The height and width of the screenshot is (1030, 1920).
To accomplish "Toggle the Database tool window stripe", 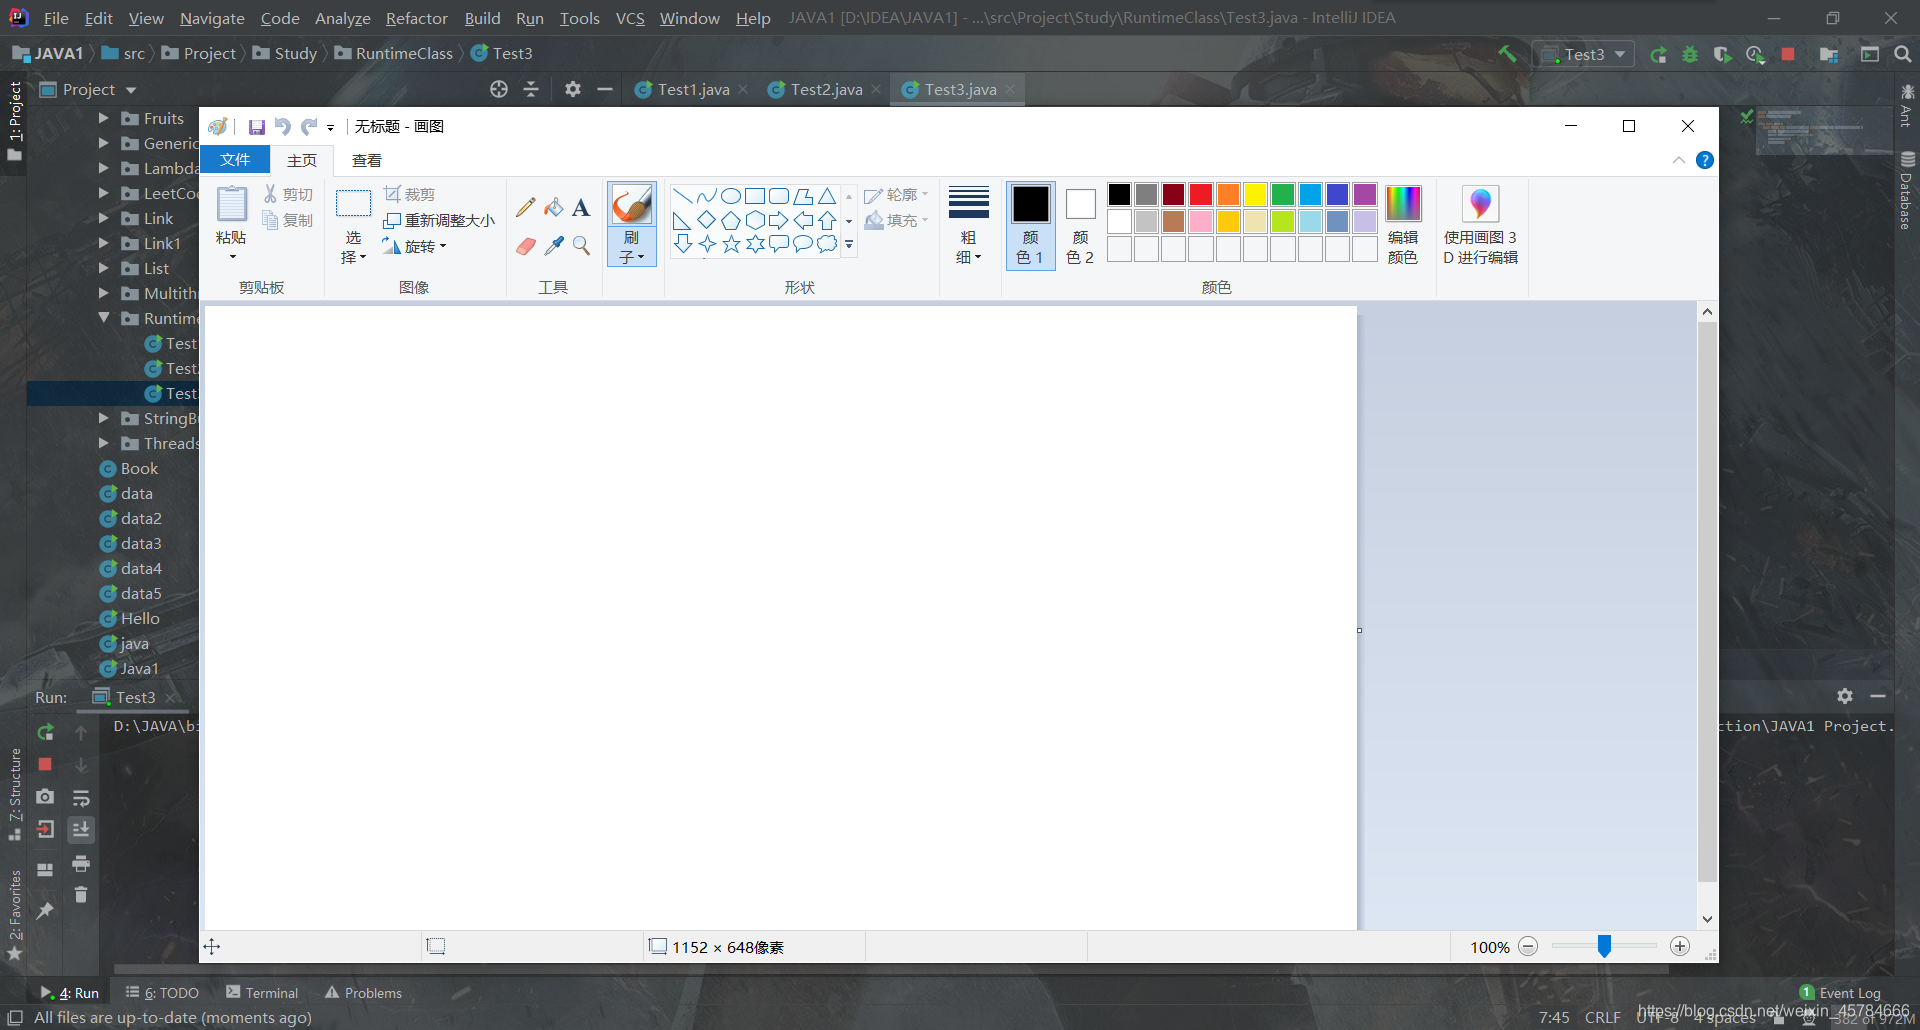I will [x=1907, y=190].
